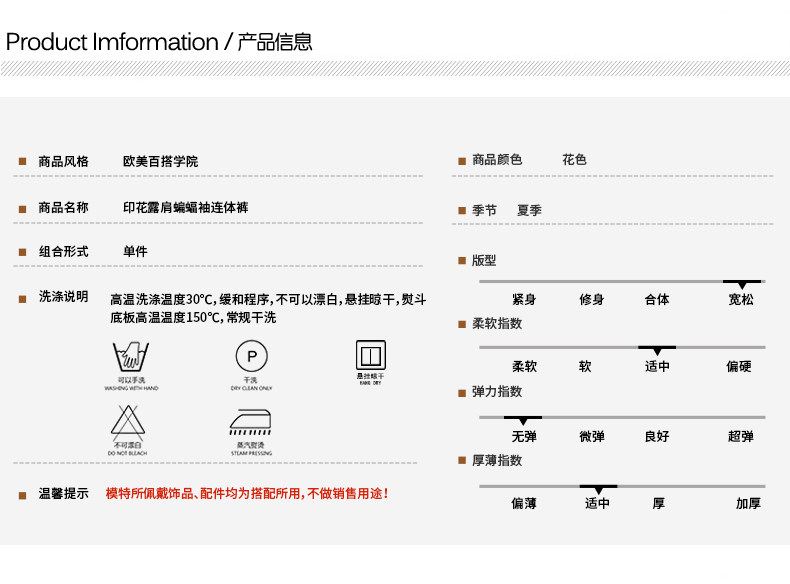Viewport: 790px width, 584px height.
Task: Click the 花色 color value
Action: click(x=574, y=160)
